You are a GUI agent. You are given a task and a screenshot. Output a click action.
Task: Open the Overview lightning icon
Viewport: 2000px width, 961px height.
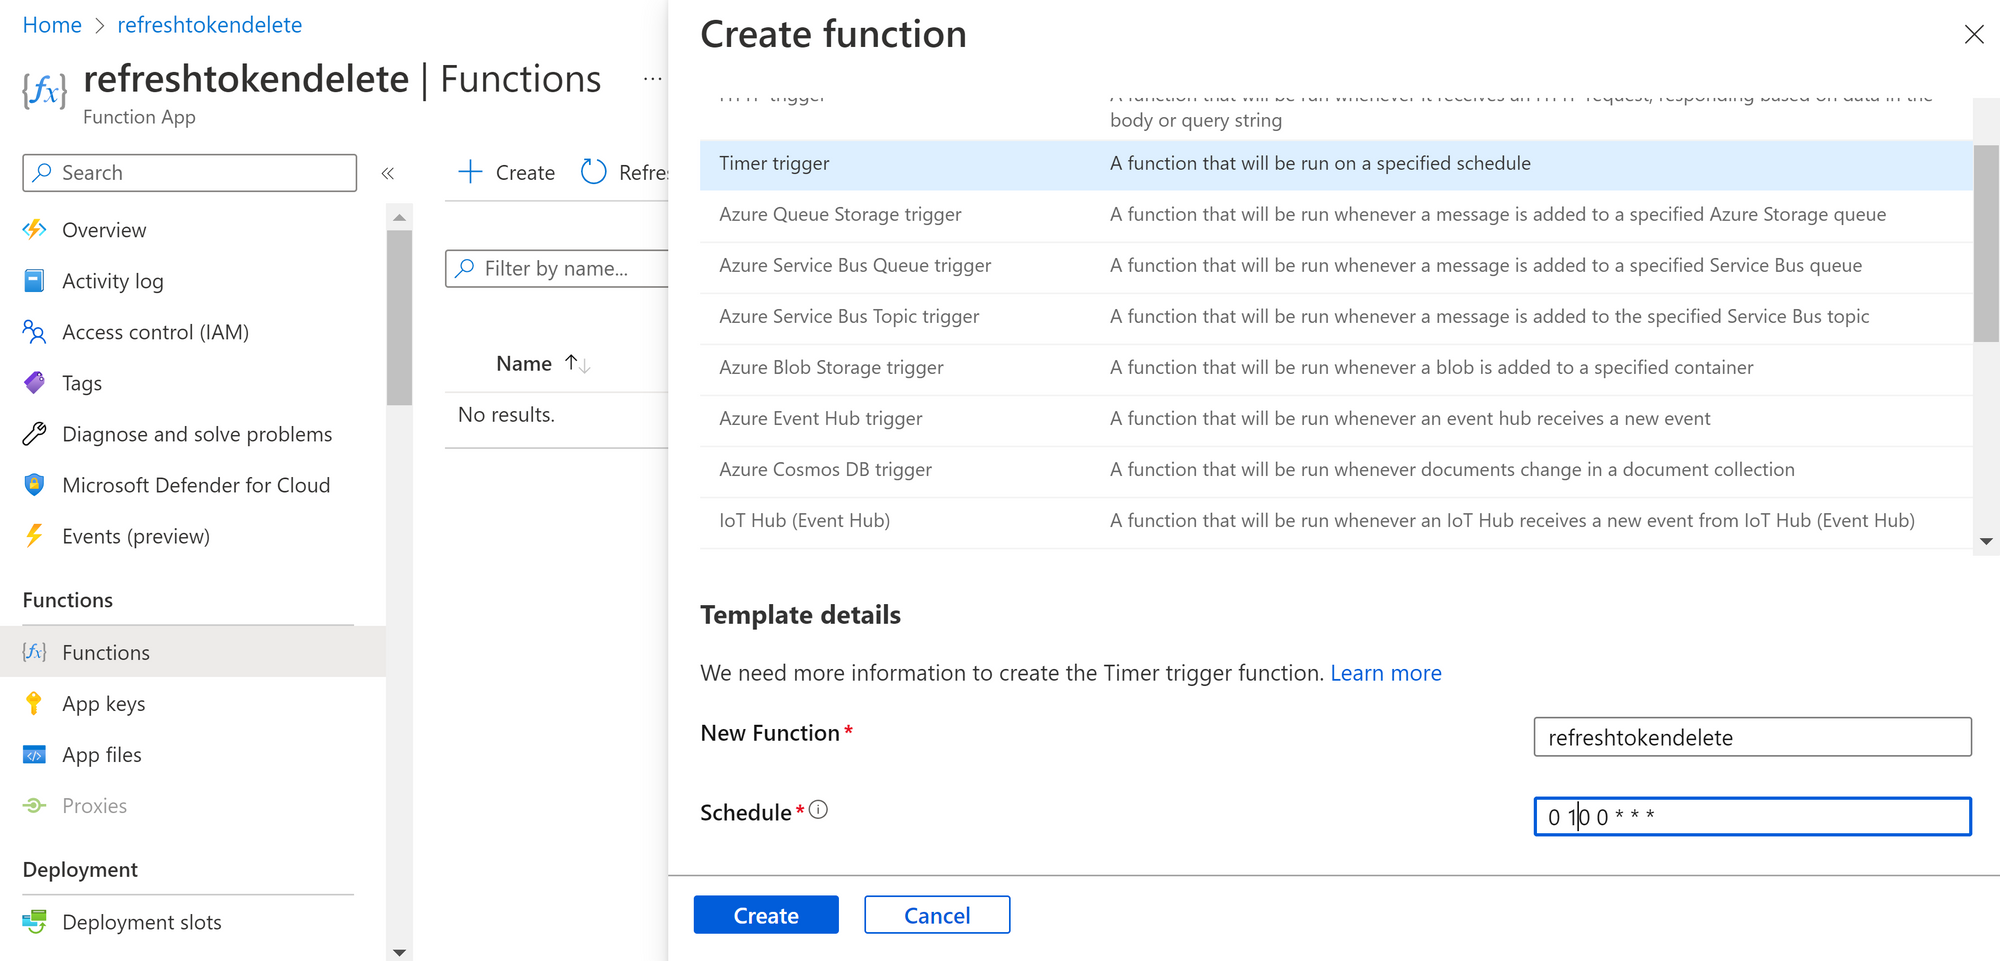(x=34, y=229)
